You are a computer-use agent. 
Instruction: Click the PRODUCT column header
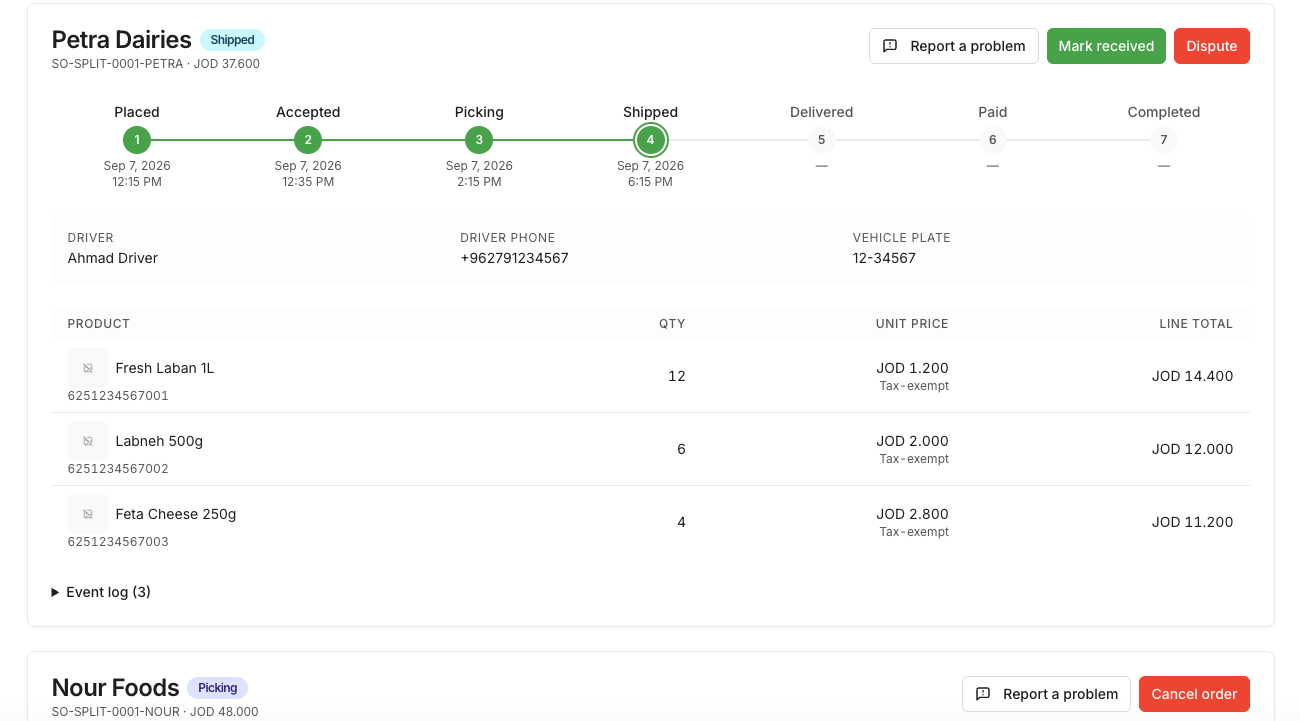click(99, 324)
